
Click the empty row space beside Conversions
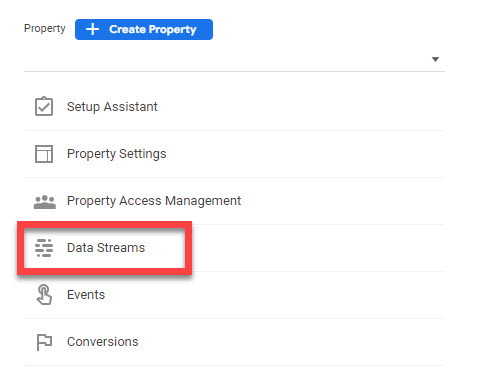(292, 342)
